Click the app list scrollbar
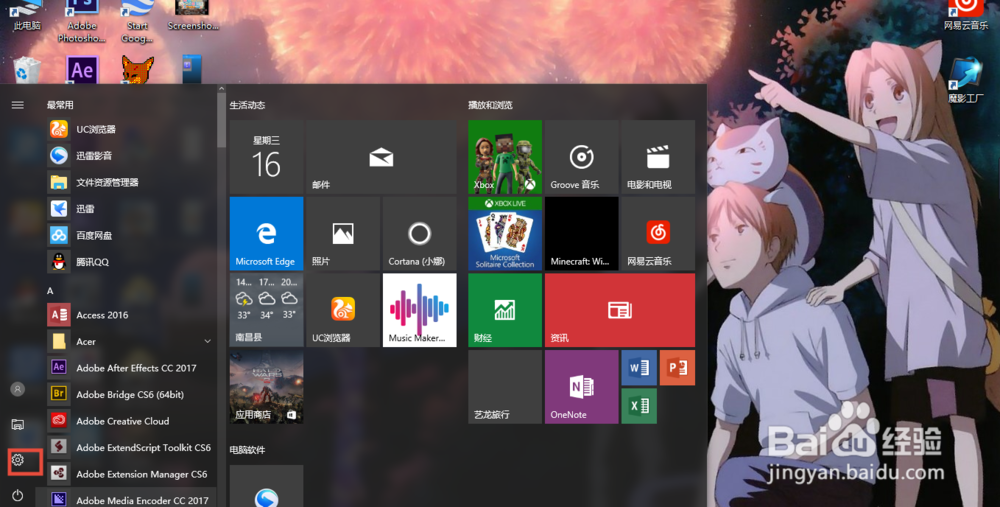This screenshot has height=507, width=1000. pyautogui.click(x=222, y=121)
